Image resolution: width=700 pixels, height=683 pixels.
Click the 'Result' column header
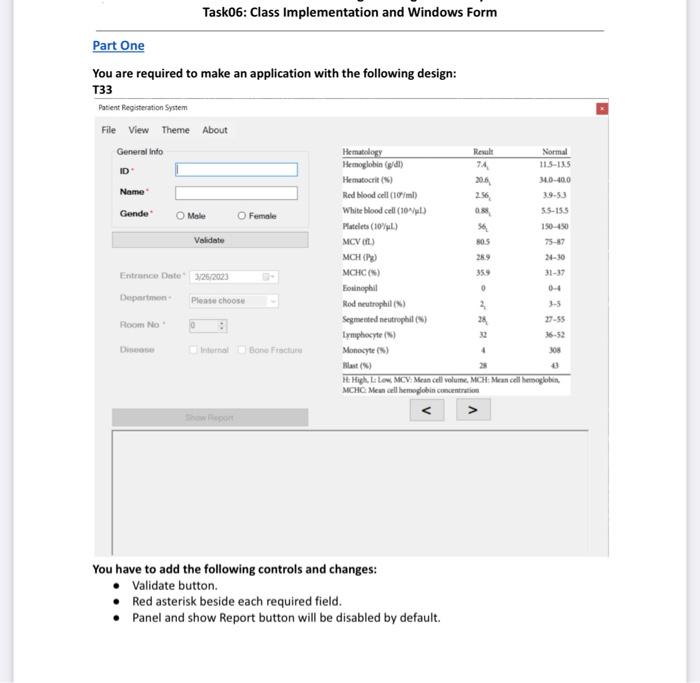[483, 152]
